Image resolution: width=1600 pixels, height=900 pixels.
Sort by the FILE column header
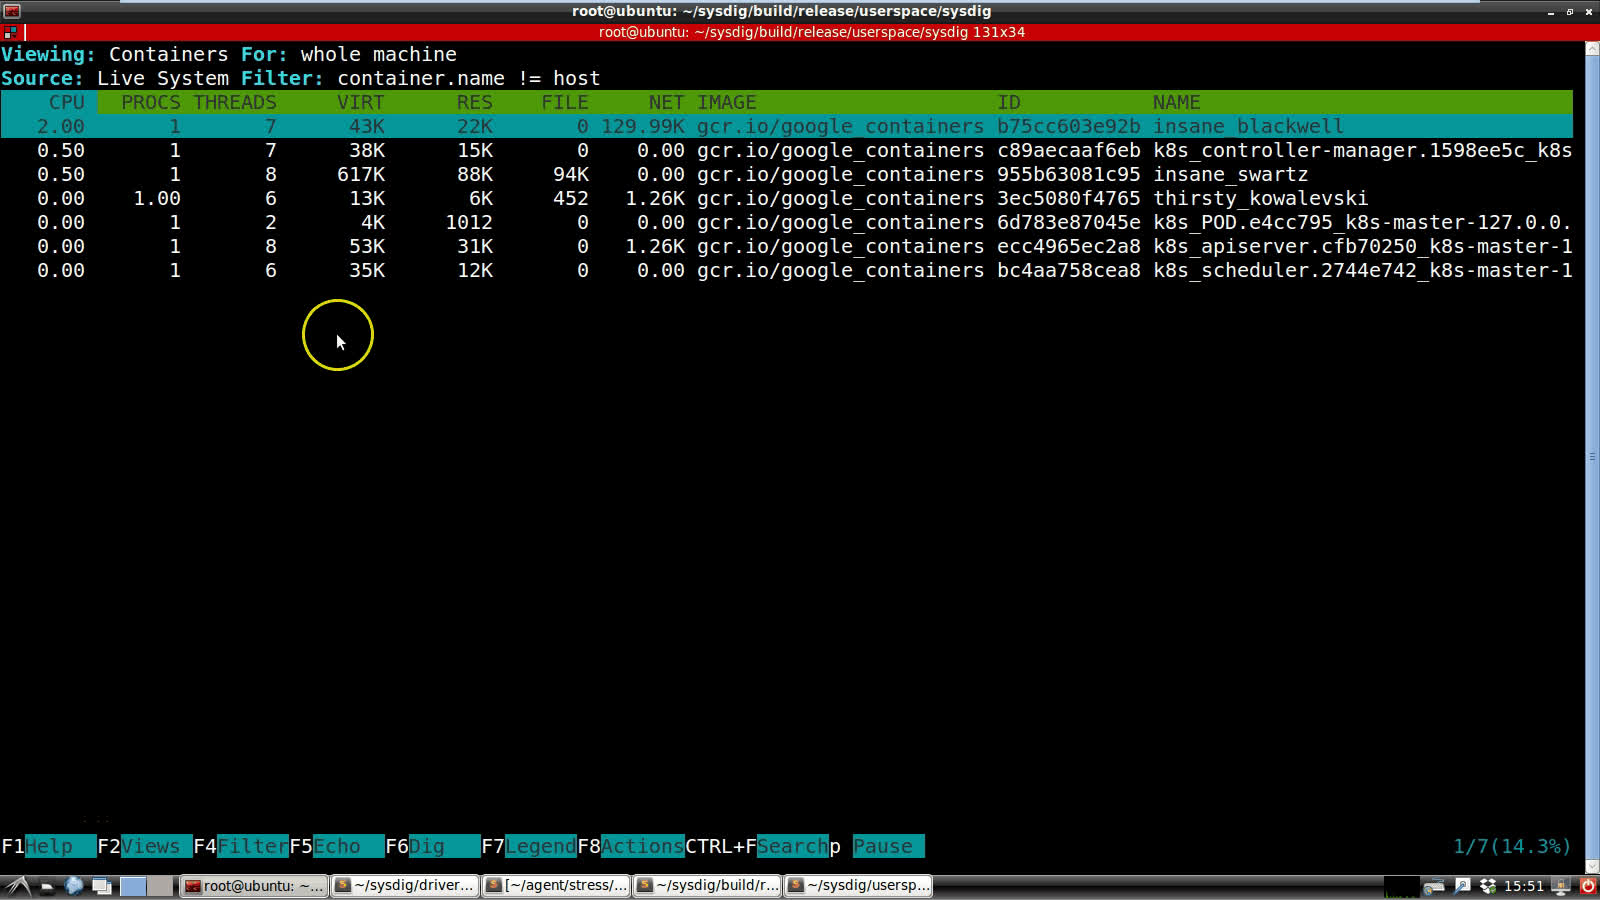coord(565,102)
